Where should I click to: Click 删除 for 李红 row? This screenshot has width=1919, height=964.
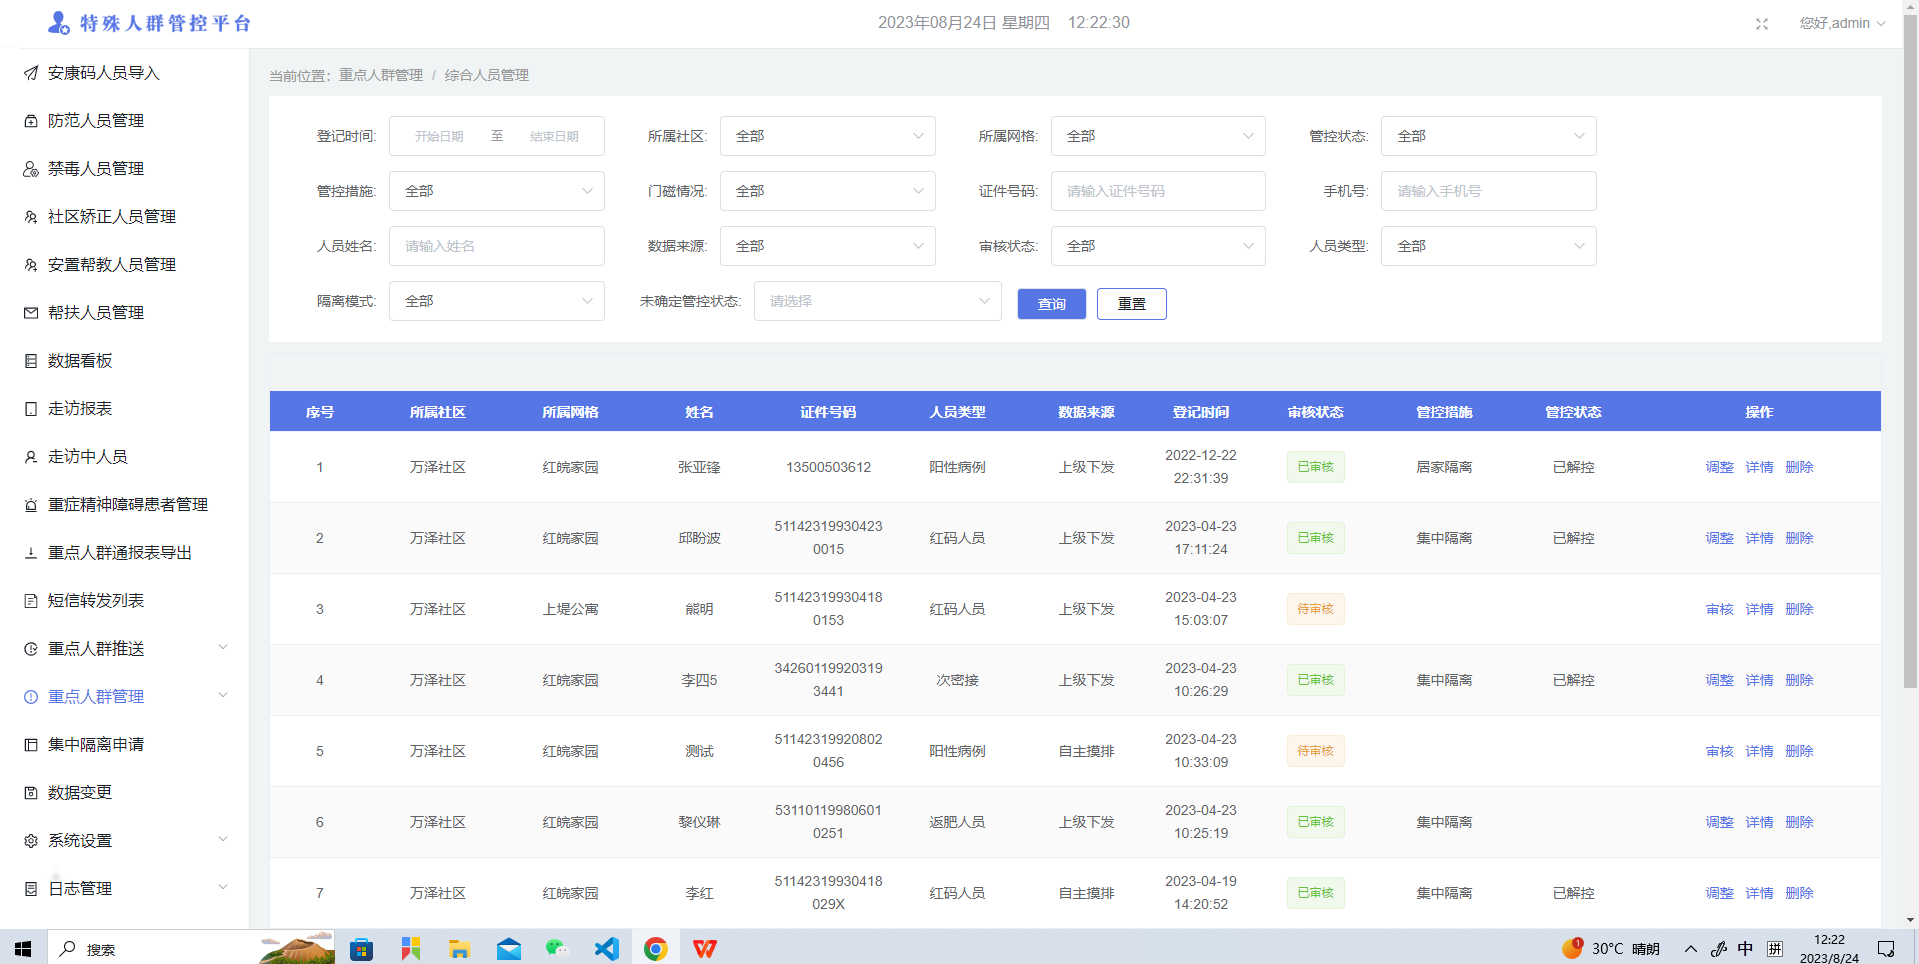pos(1799,893)
